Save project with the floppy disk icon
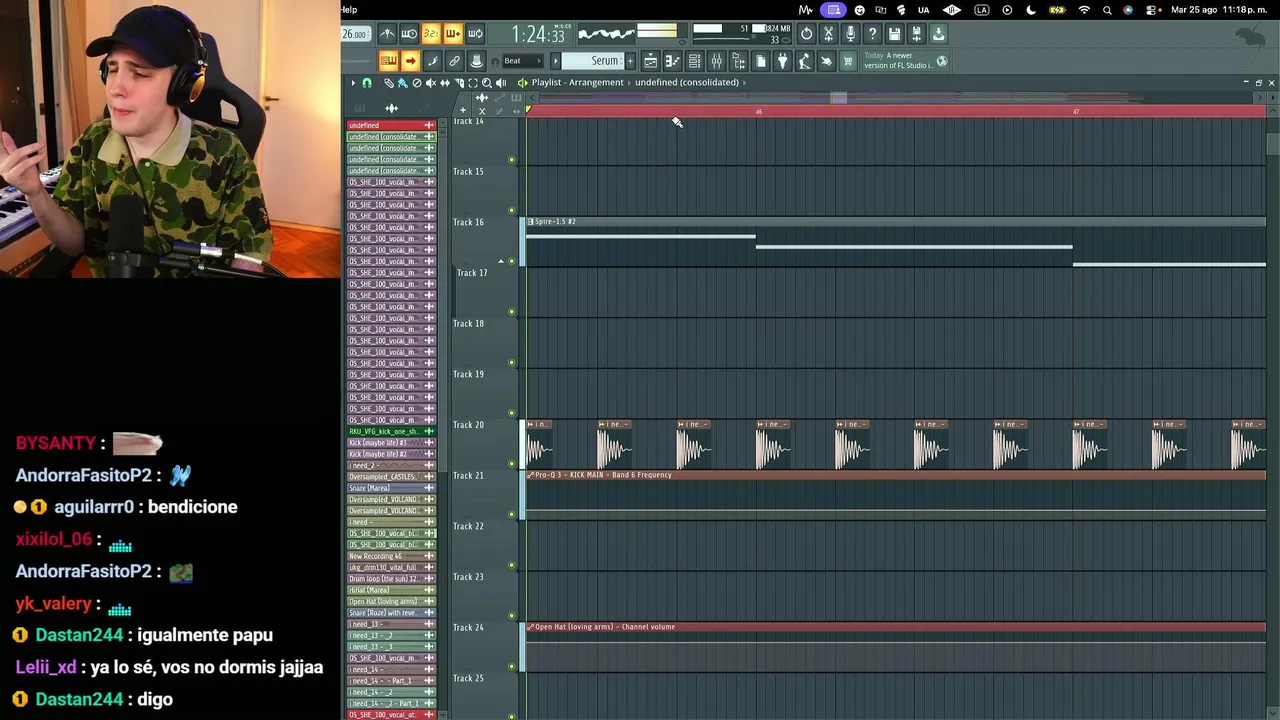Image resolution: width=1280 pixels, height=720 pixels. tap(895, 34)
